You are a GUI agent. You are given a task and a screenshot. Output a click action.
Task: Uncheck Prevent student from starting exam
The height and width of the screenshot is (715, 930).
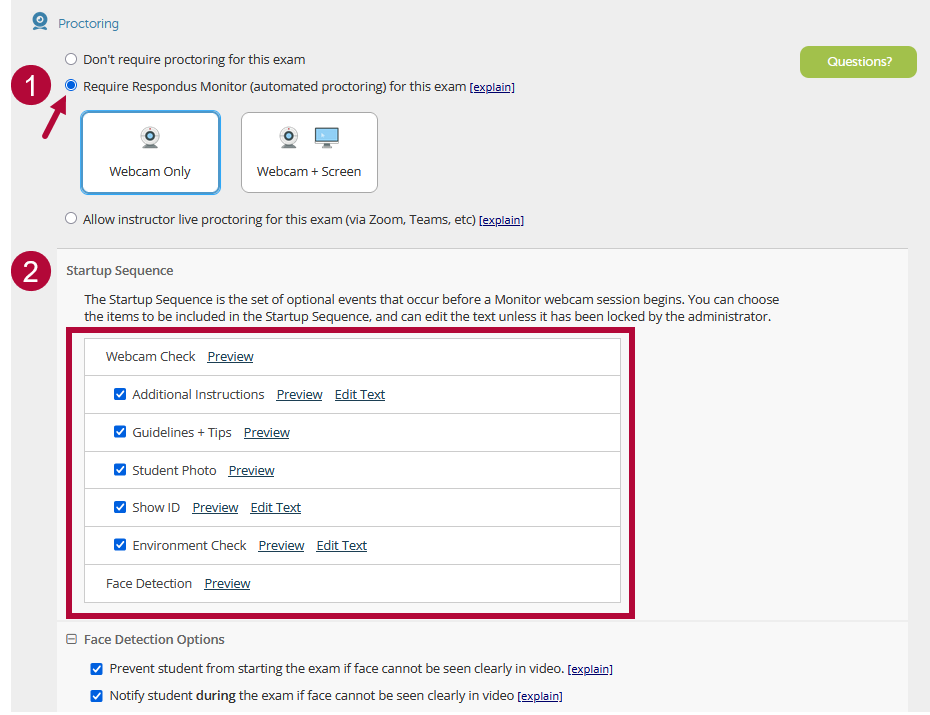96,668
